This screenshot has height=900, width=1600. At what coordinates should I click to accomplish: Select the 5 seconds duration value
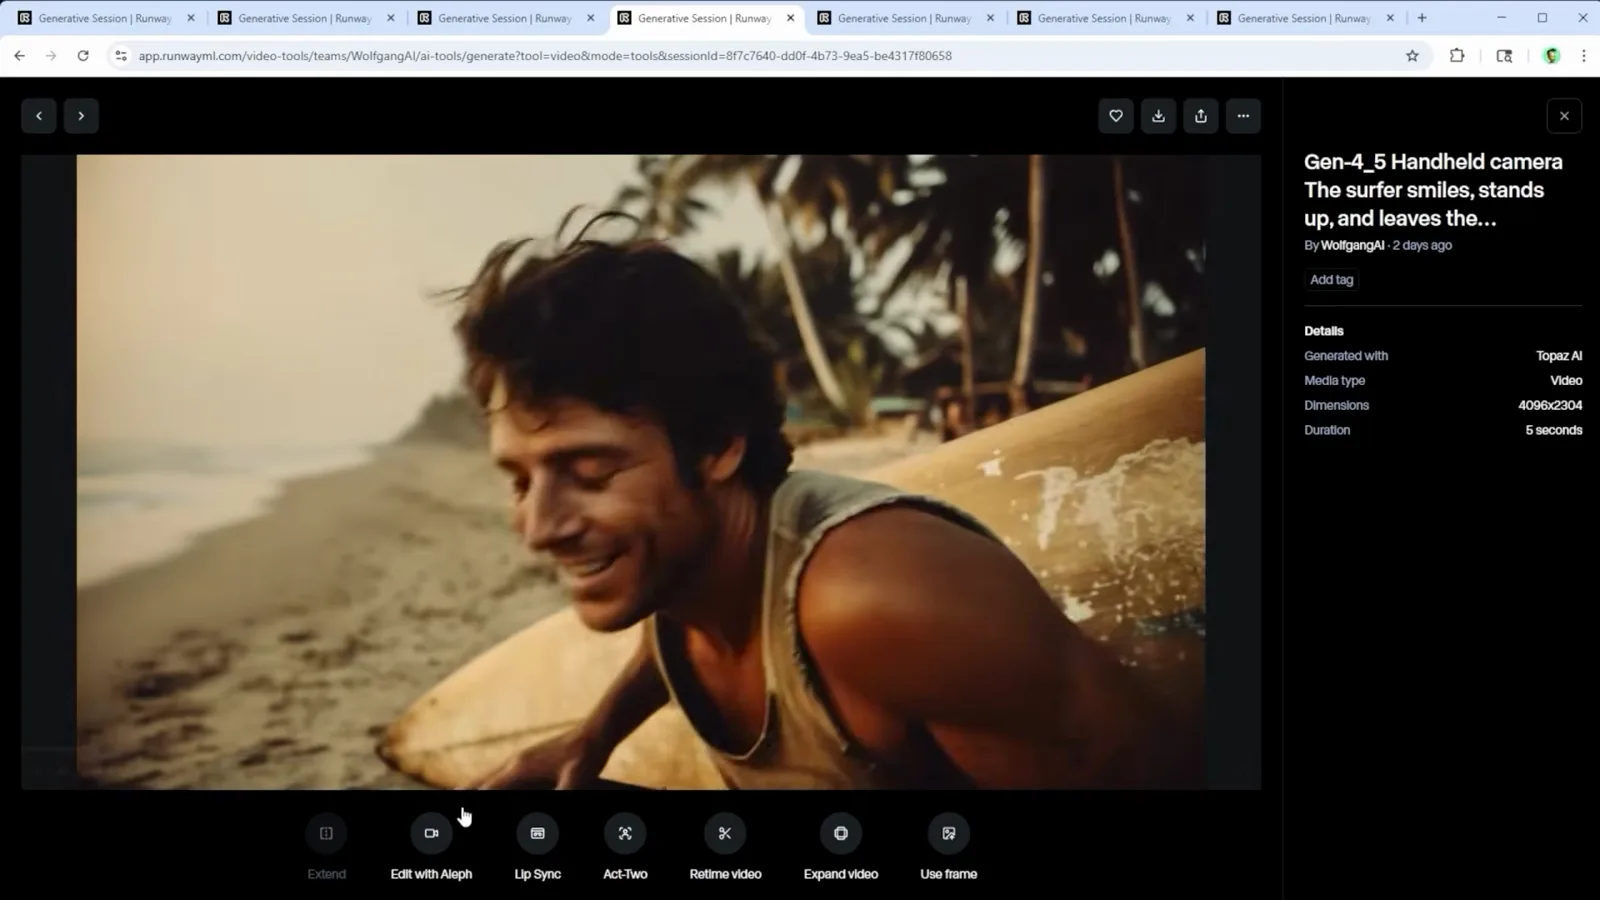tap(1553, 430)
